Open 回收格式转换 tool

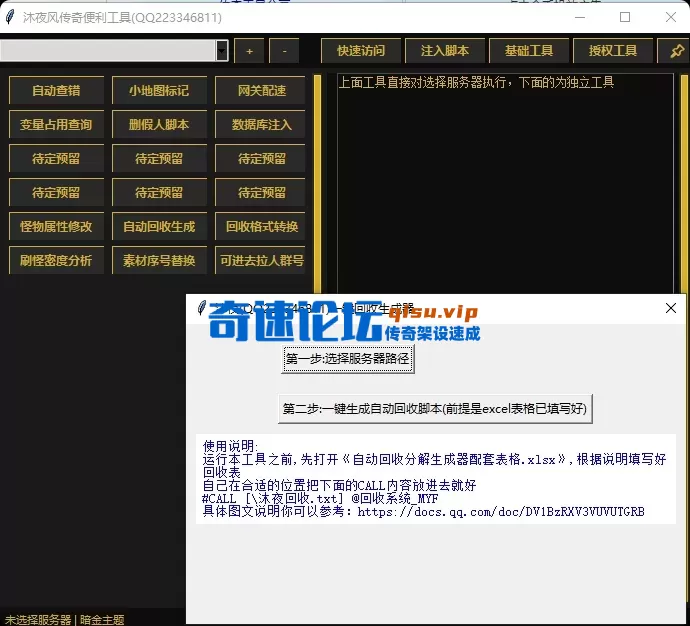[x=262, y=227]
